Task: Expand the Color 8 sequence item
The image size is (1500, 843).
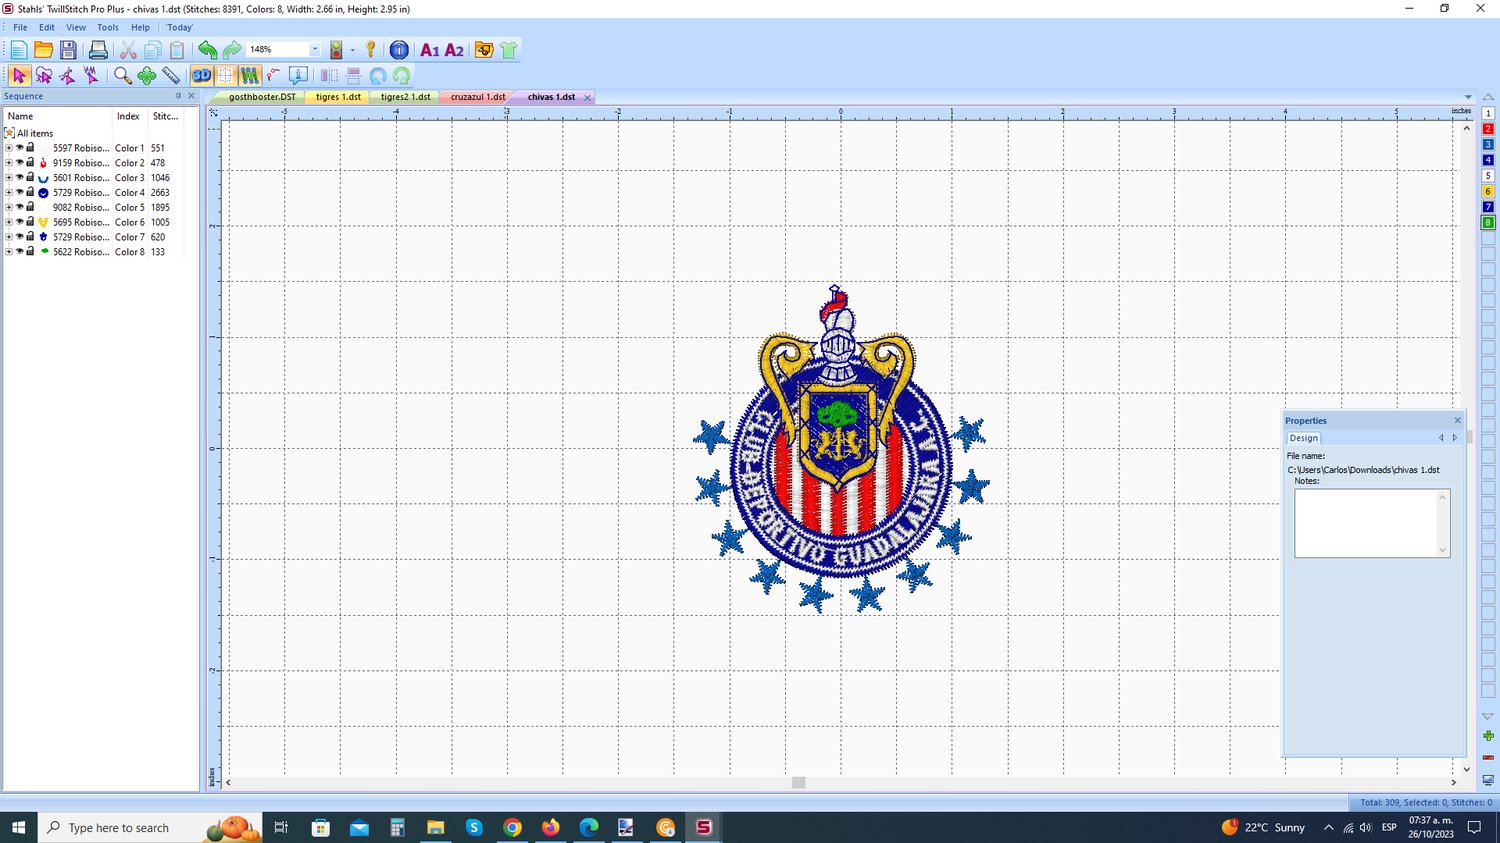Action: coord(9,252)
